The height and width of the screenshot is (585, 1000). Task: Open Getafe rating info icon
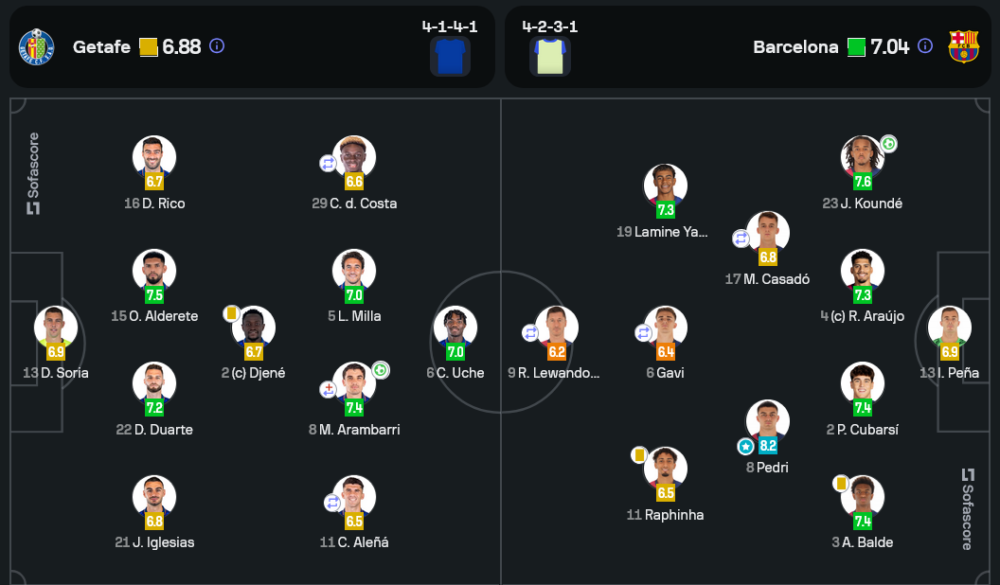(x=217, y=46)
